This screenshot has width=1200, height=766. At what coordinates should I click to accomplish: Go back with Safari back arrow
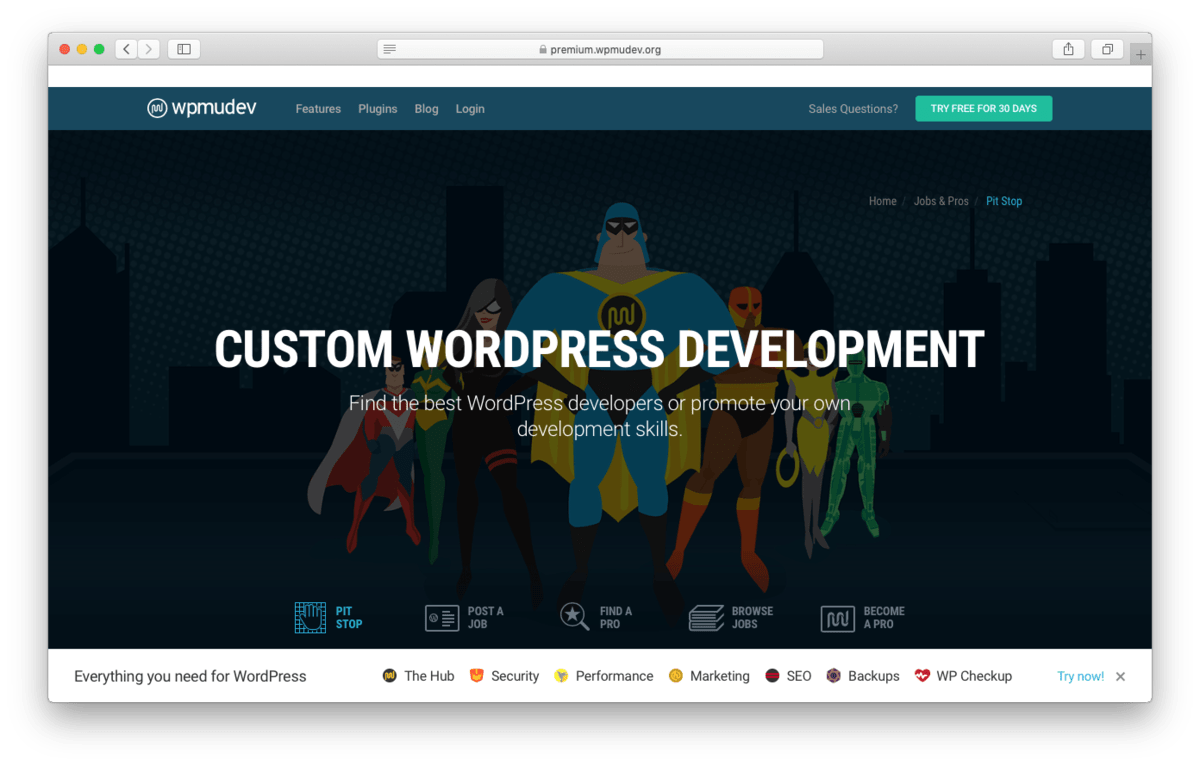[x=126, y=49]
